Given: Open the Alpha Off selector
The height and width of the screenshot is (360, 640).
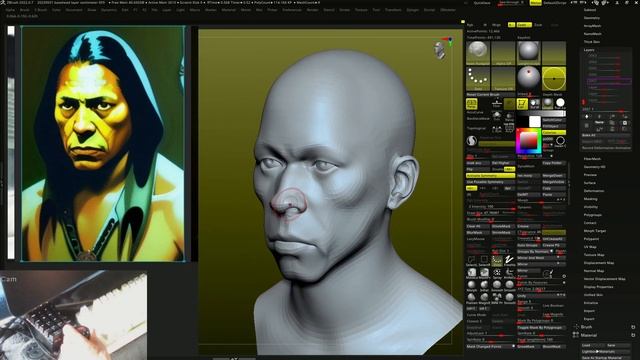Looking at the screenshot, I should point(503,53).
